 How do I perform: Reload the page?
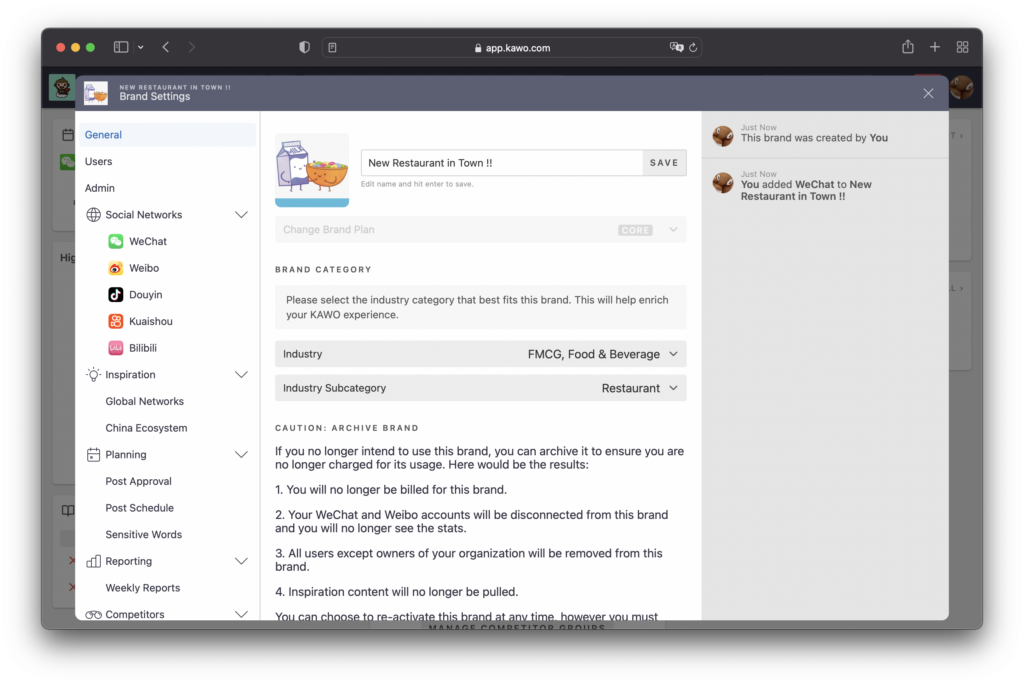tap(693, 47)
